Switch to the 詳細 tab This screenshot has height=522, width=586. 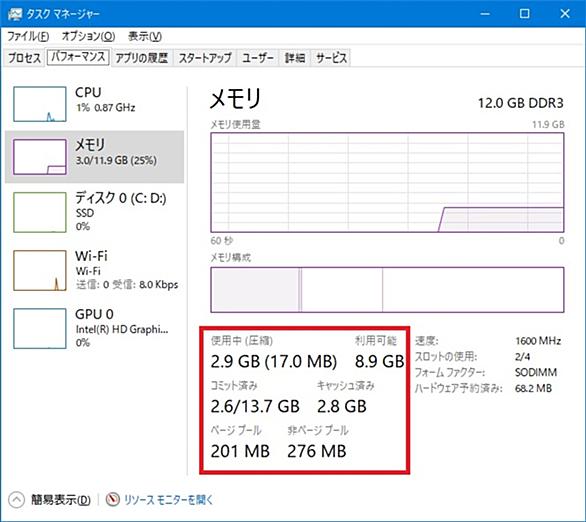[x=295, y=58]
